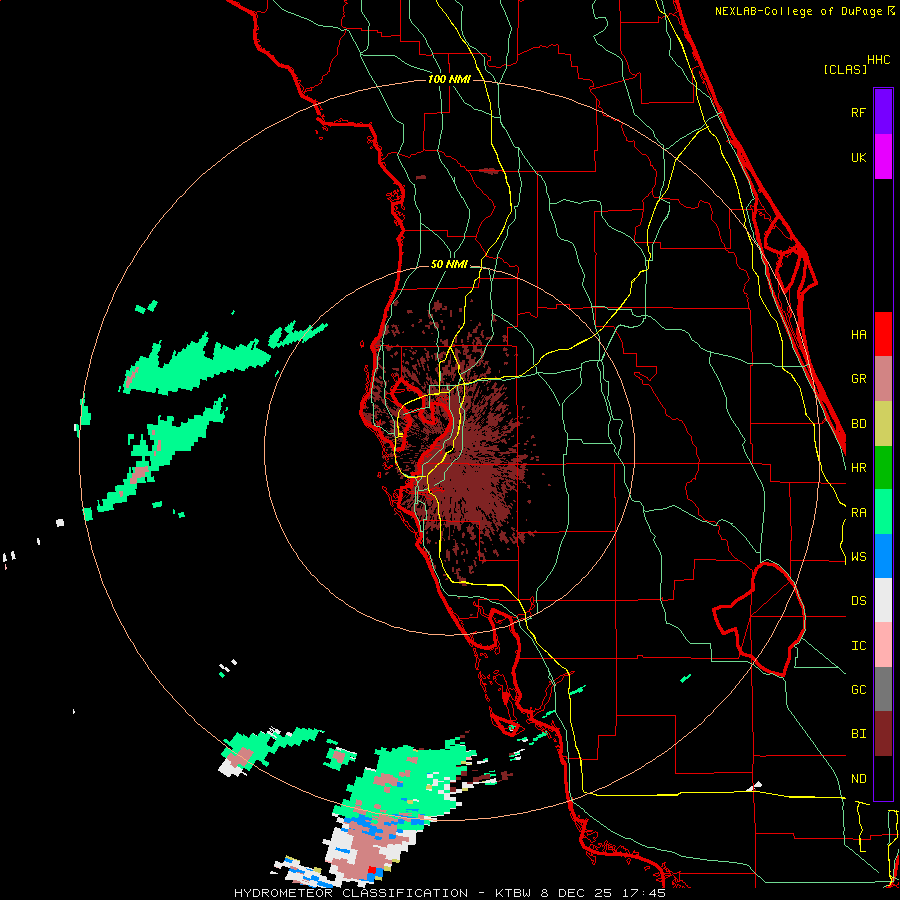900x900 pixels.
Task: Click the 'UK' legend label
Action: click(x=858, y=157)
